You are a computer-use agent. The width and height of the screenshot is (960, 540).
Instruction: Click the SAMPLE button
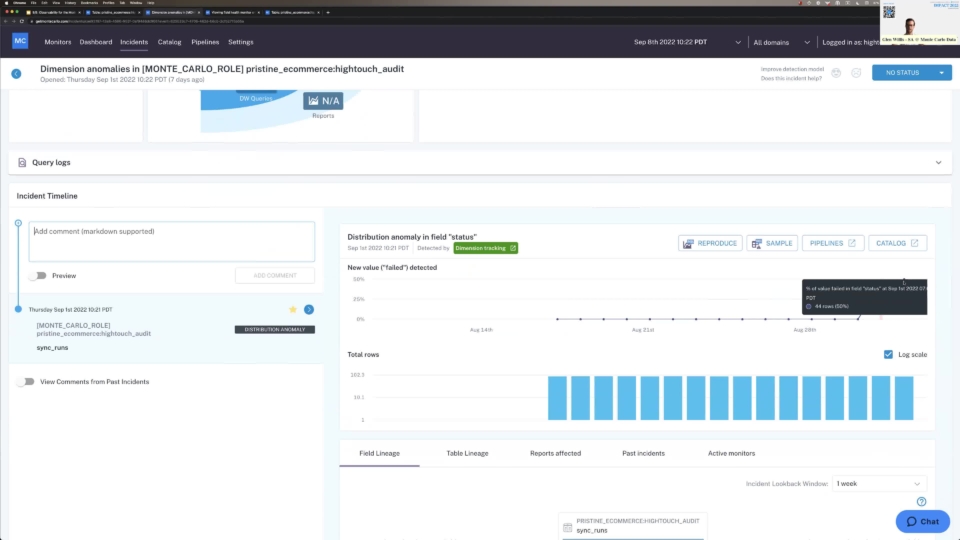click(772, 243)
